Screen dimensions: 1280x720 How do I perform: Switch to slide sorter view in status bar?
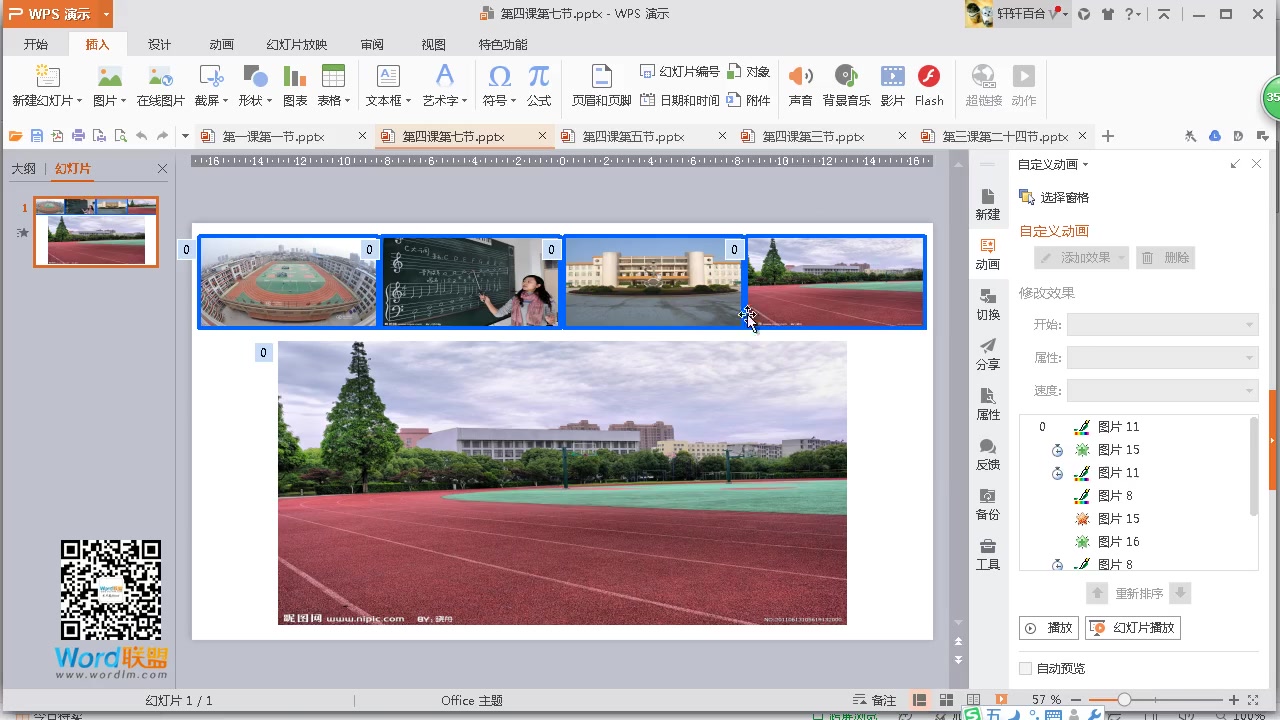[x=946, y=700]
